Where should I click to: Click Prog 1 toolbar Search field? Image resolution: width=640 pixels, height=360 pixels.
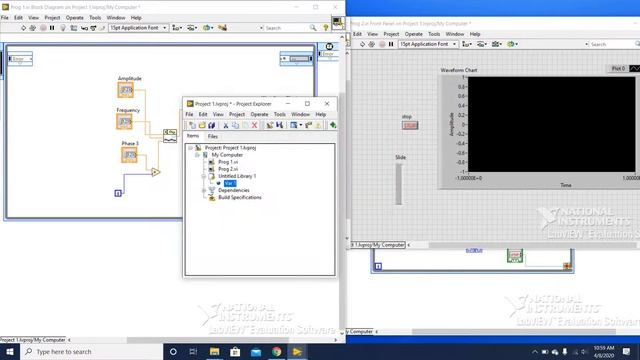(x=286, y=28)
